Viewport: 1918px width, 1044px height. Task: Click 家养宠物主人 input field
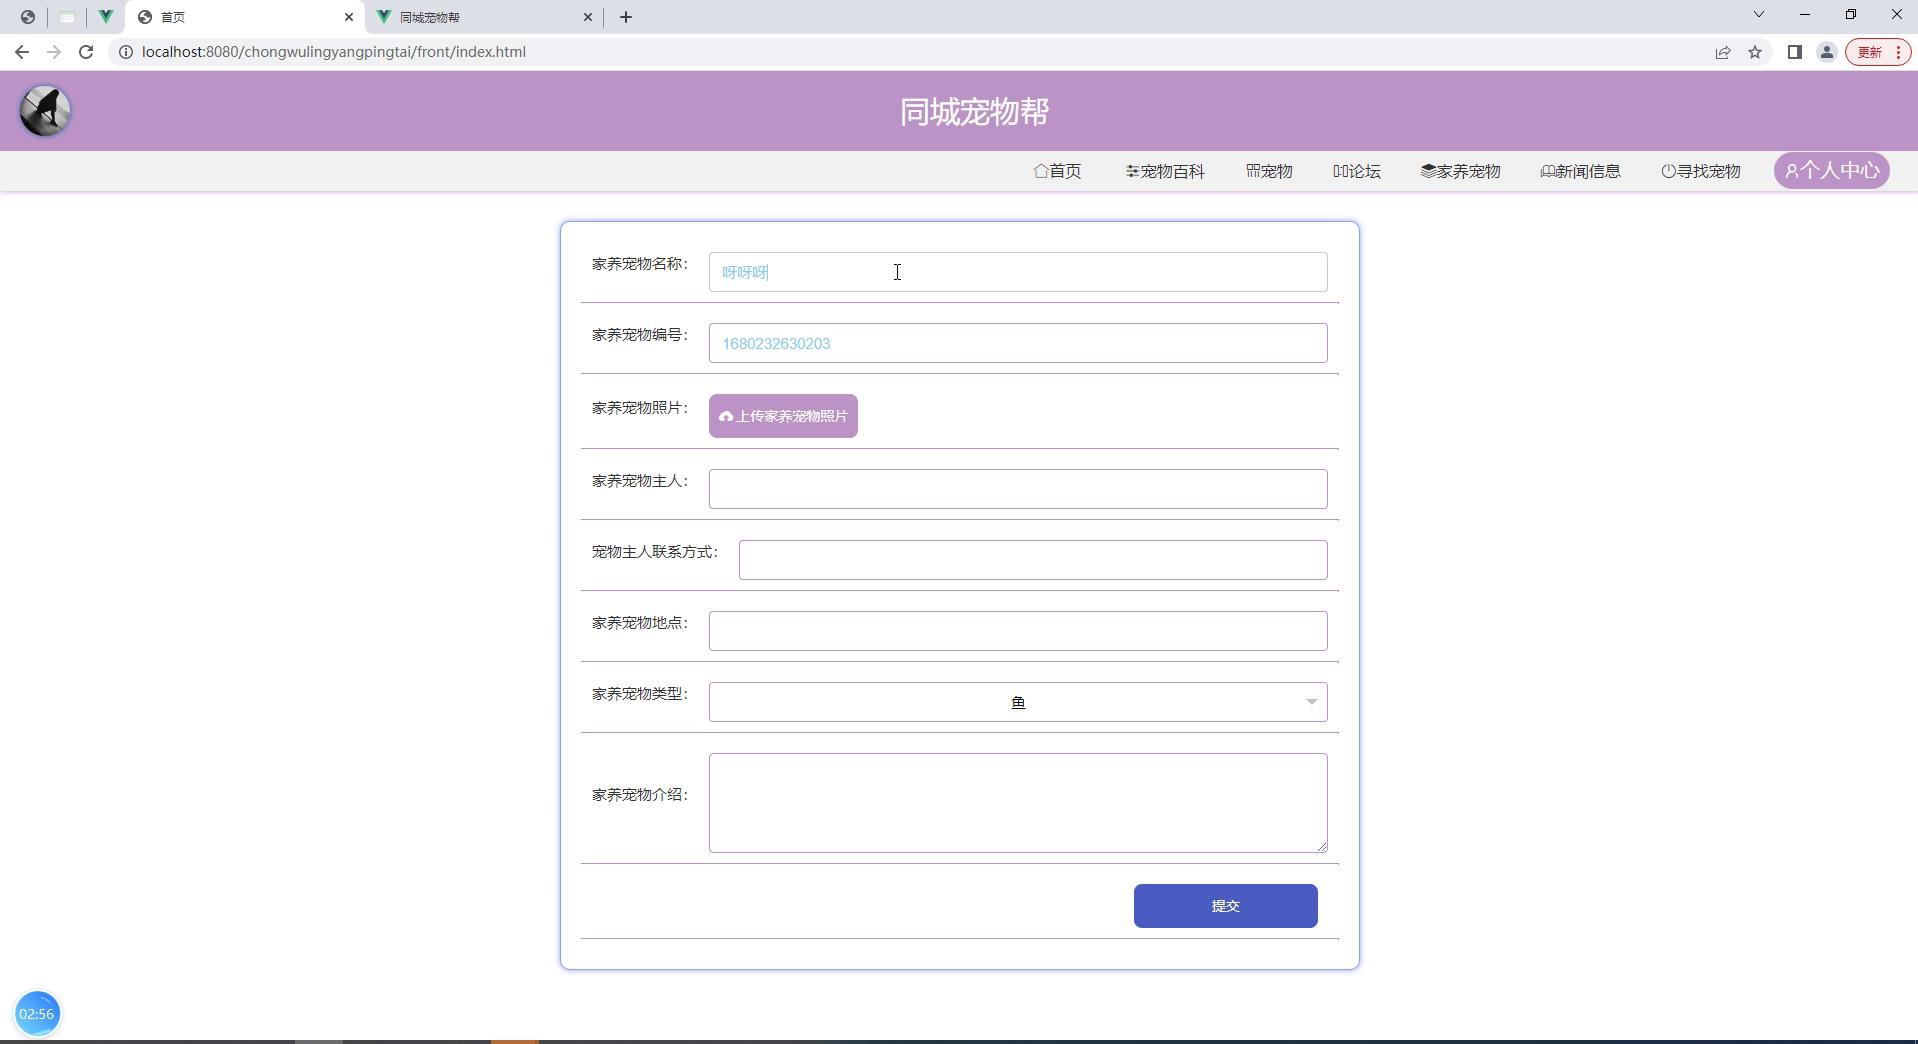1018,489
